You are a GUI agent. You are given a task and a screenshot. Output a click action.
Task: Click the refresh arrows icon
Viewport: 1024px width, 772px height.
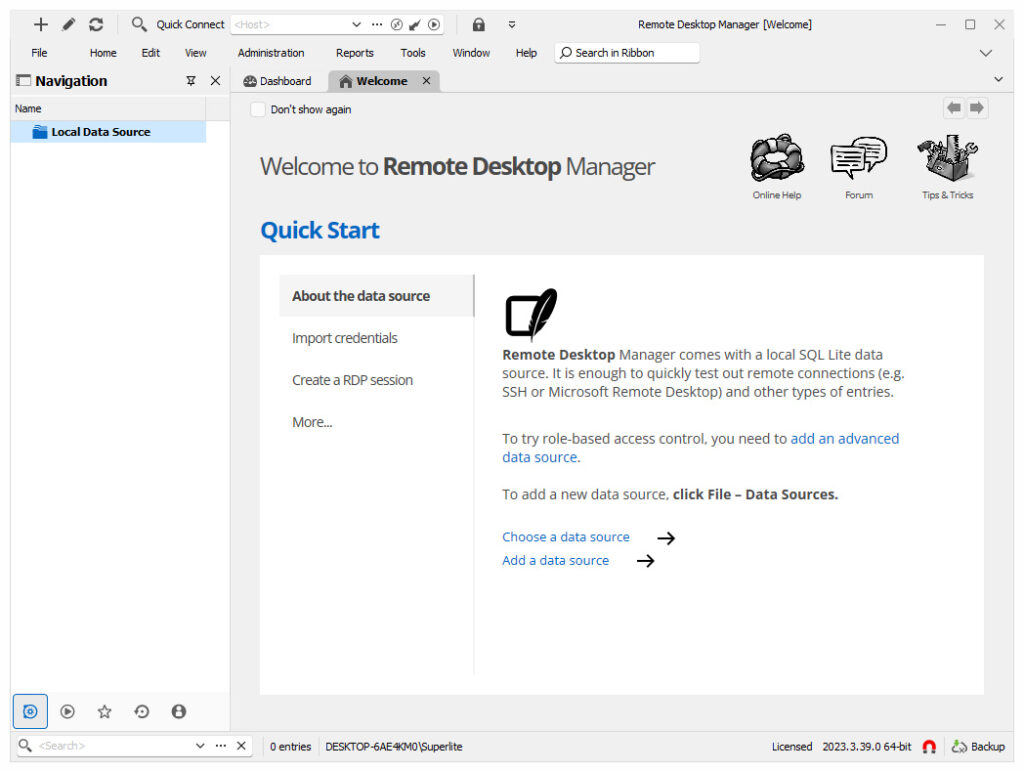[96, 25]
